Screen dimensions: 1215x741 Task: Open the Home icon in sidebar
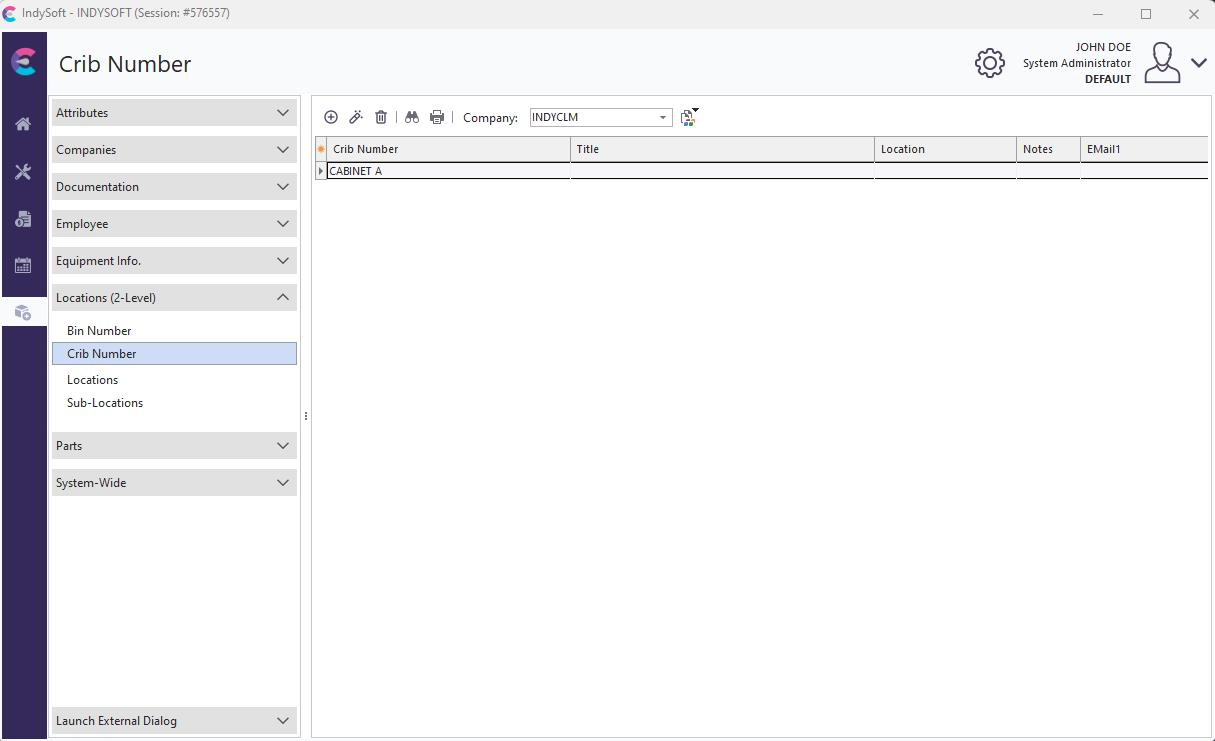23,124
